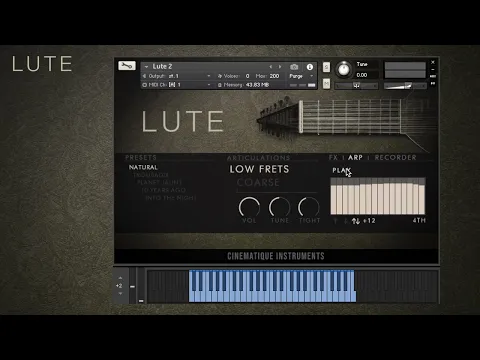Switch to the ARP tab
Image resolution: width=480 pixels, height=360 pixels.
pos(355,157)
